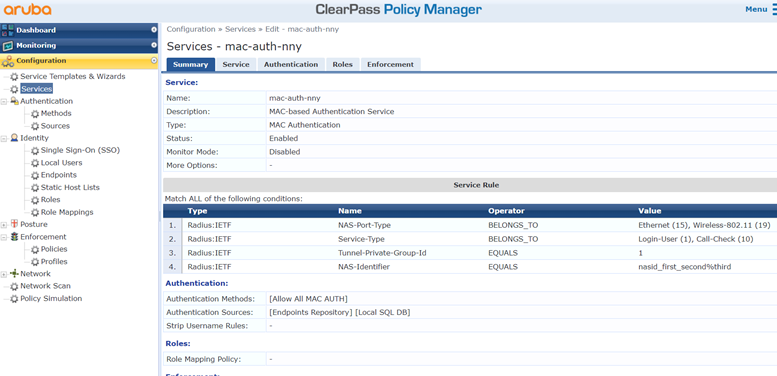This screenshot has height=376, width=777.
Task: Click the Enforcement traffic-light icon
Action: [x=14, y=237]
